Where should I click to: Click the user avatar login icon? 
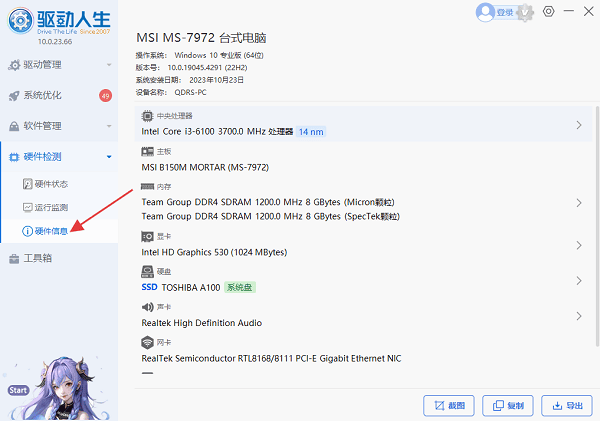(486, 12)
